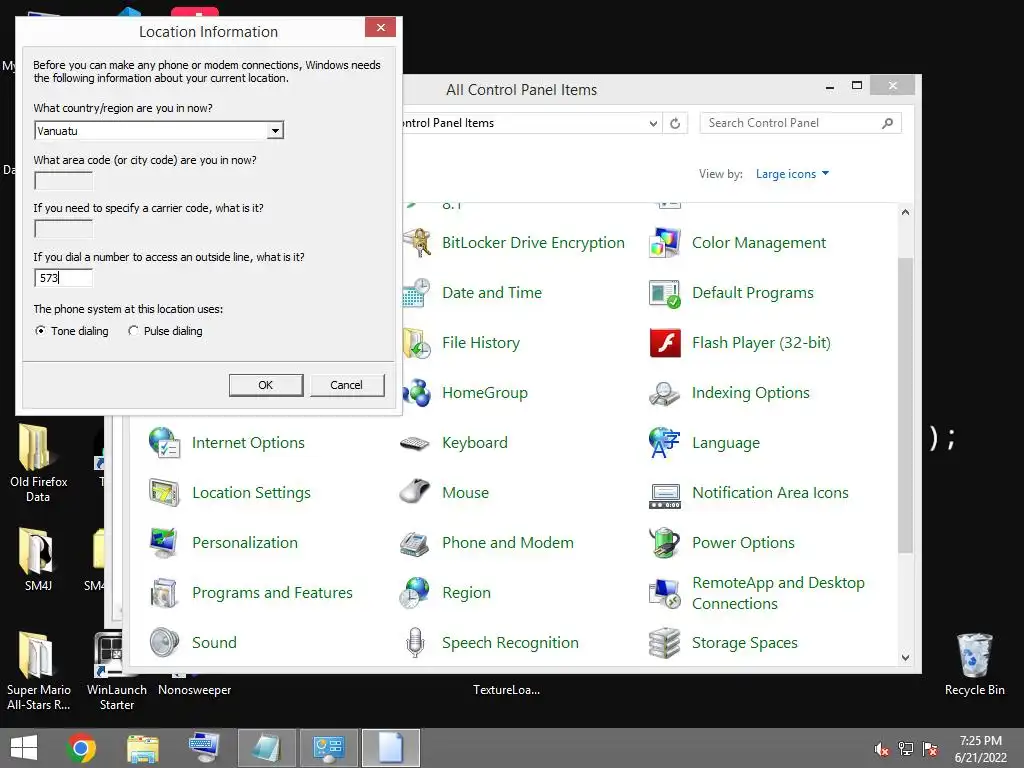This screenshot has width=1024, height=768.
Task: Click the muted volume tray icon
Action: click(882, 749)
